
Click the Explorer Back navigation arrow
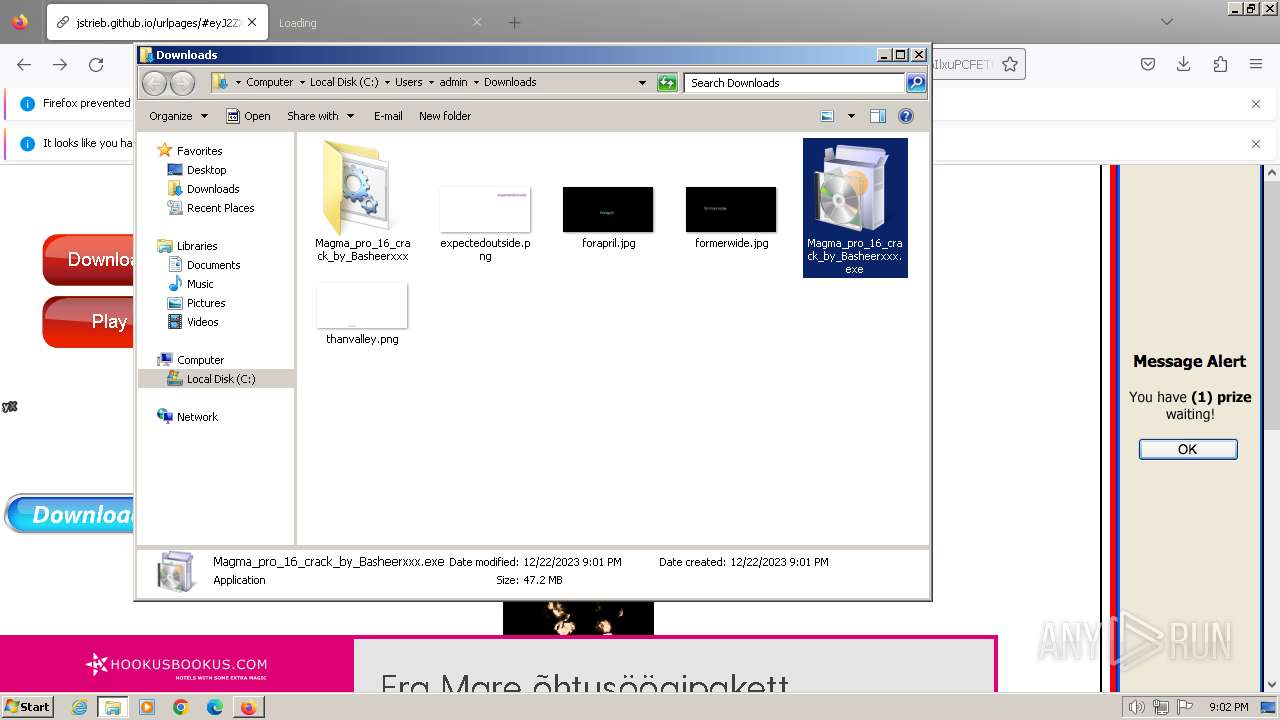click(x=154, y=83)
